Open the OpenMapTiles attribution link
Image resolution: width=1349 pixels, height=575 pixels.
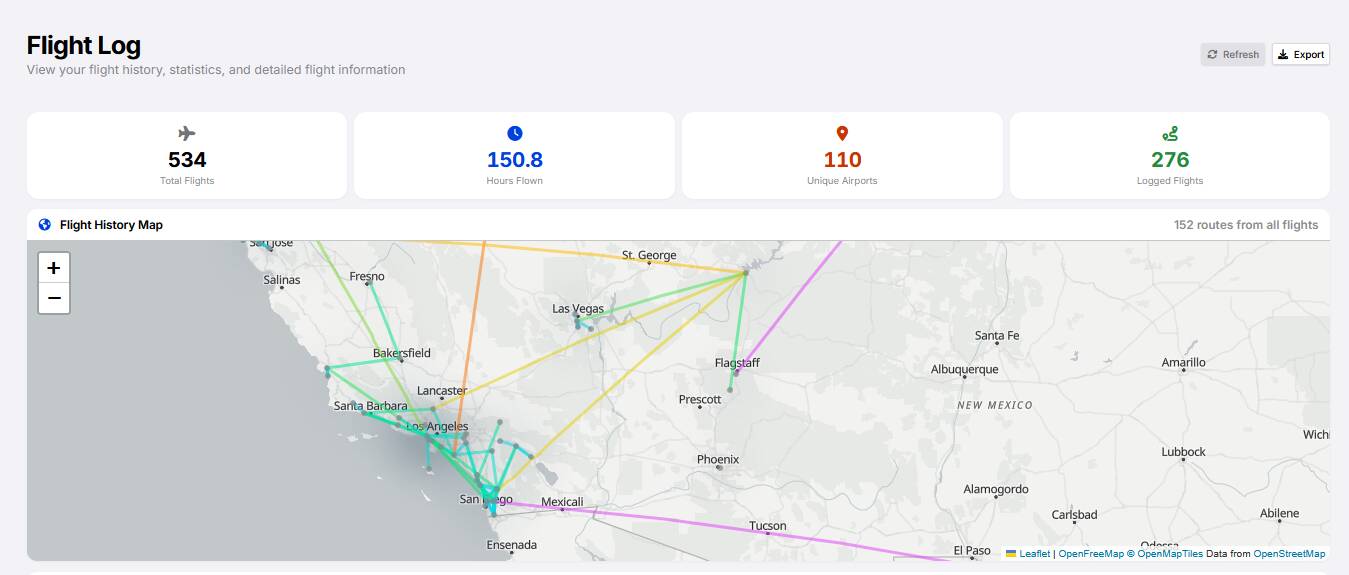[x=1165, y=553]
